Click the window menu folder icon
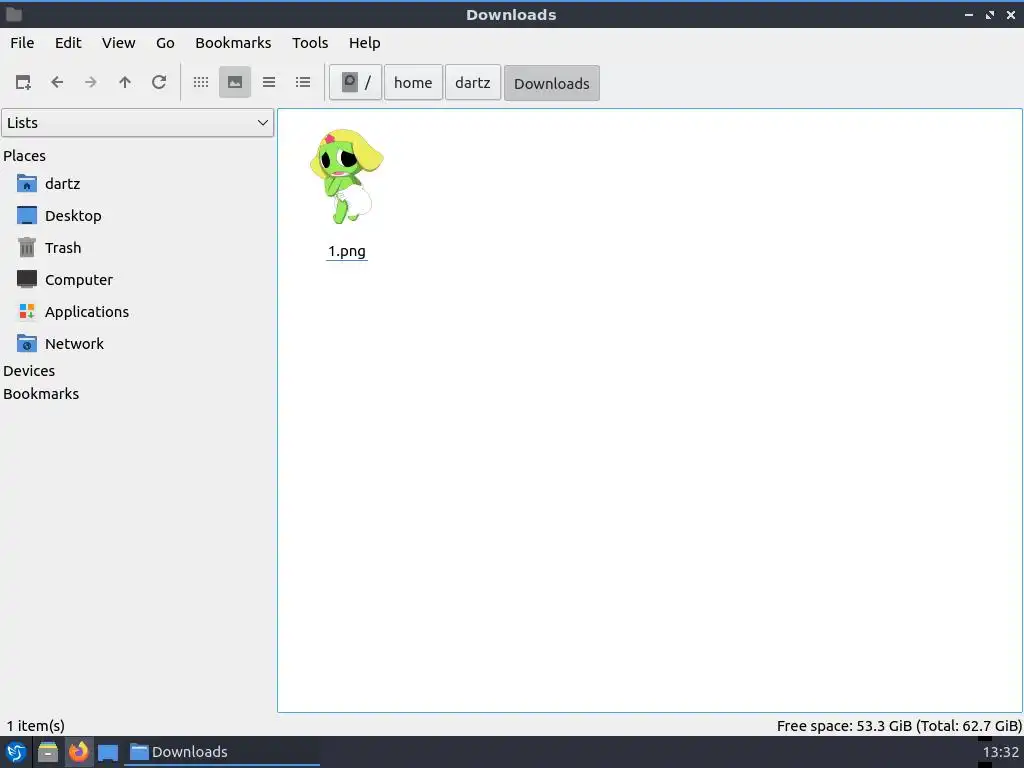 (x=14, y=14)
